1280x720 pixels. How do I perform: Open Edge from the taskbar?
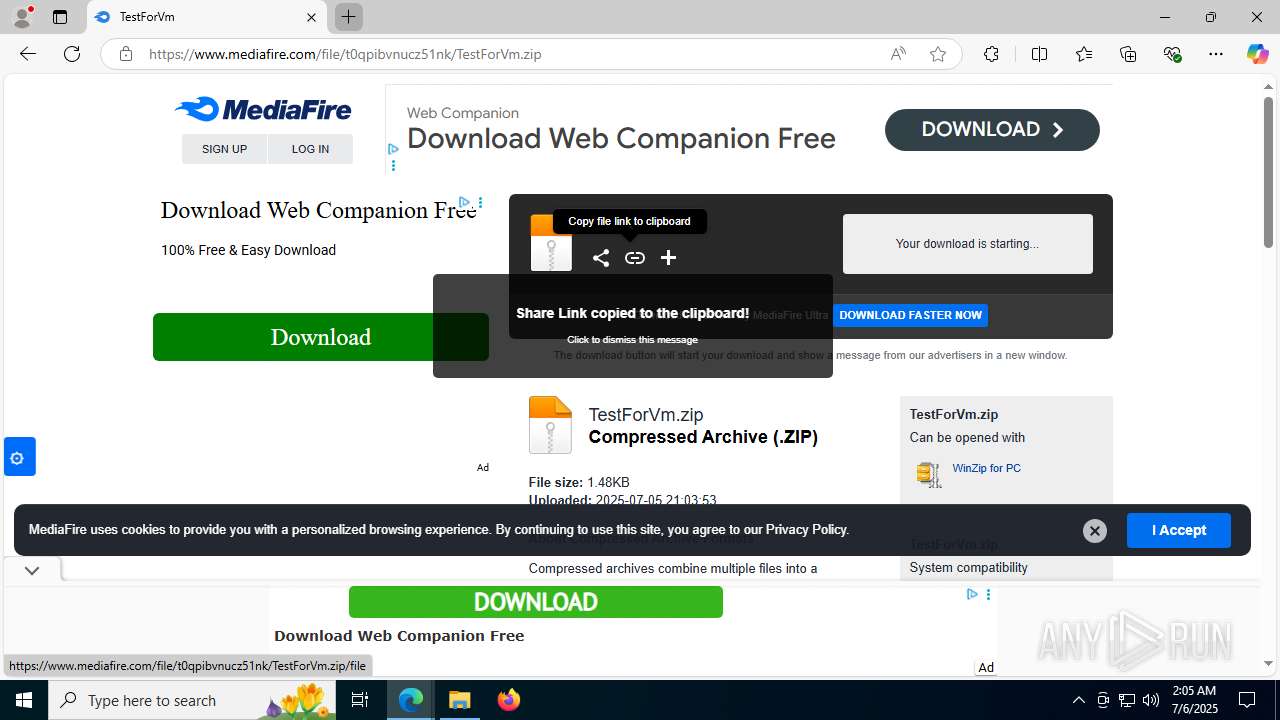click(411, 700)
